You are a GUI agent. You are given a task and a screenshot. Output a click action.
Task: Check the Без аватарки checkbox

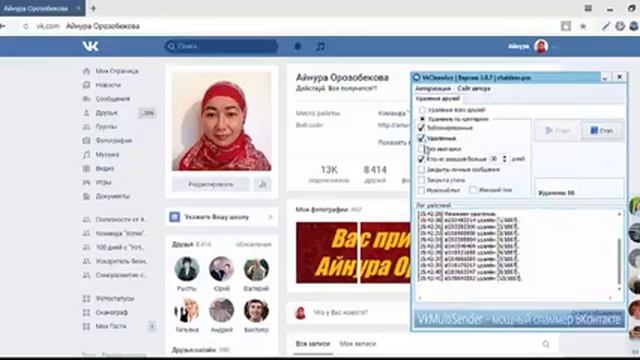(x=422, y=149)
